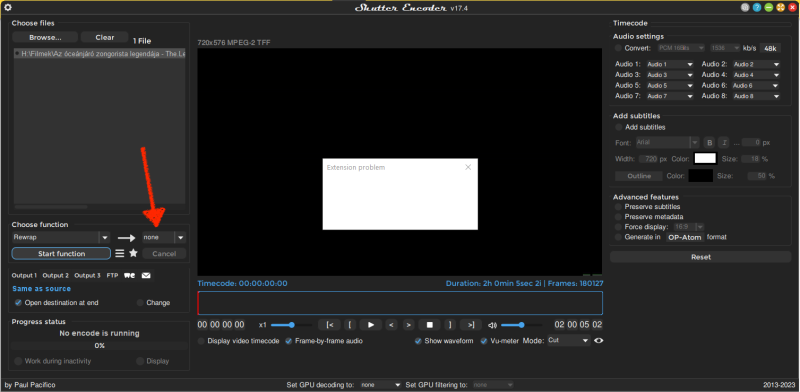This screenshot has height=392, width=800.
Task: Click the stop button
Action: click(430, 325)
